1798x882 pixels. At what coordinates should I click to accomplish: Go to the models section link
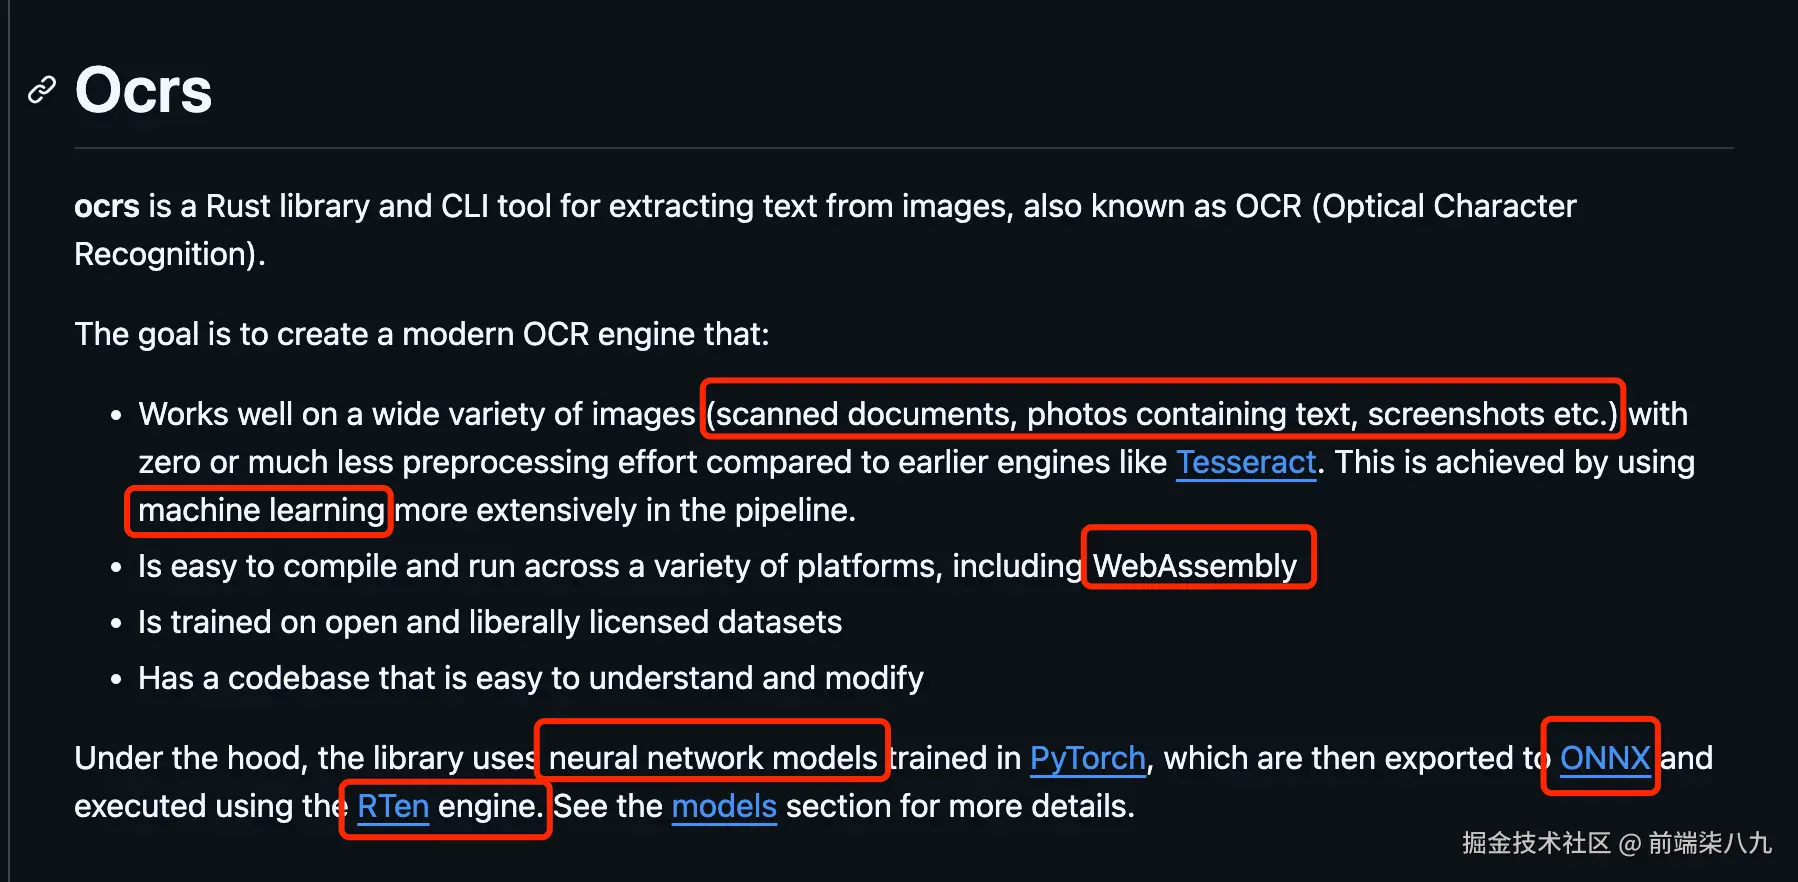pos(724,806)
